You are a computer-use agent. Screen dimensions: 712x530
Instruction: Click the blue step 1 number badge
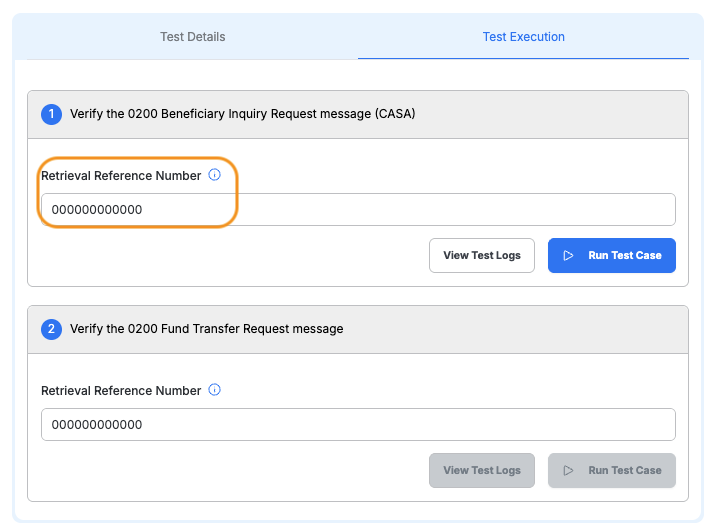52,114
